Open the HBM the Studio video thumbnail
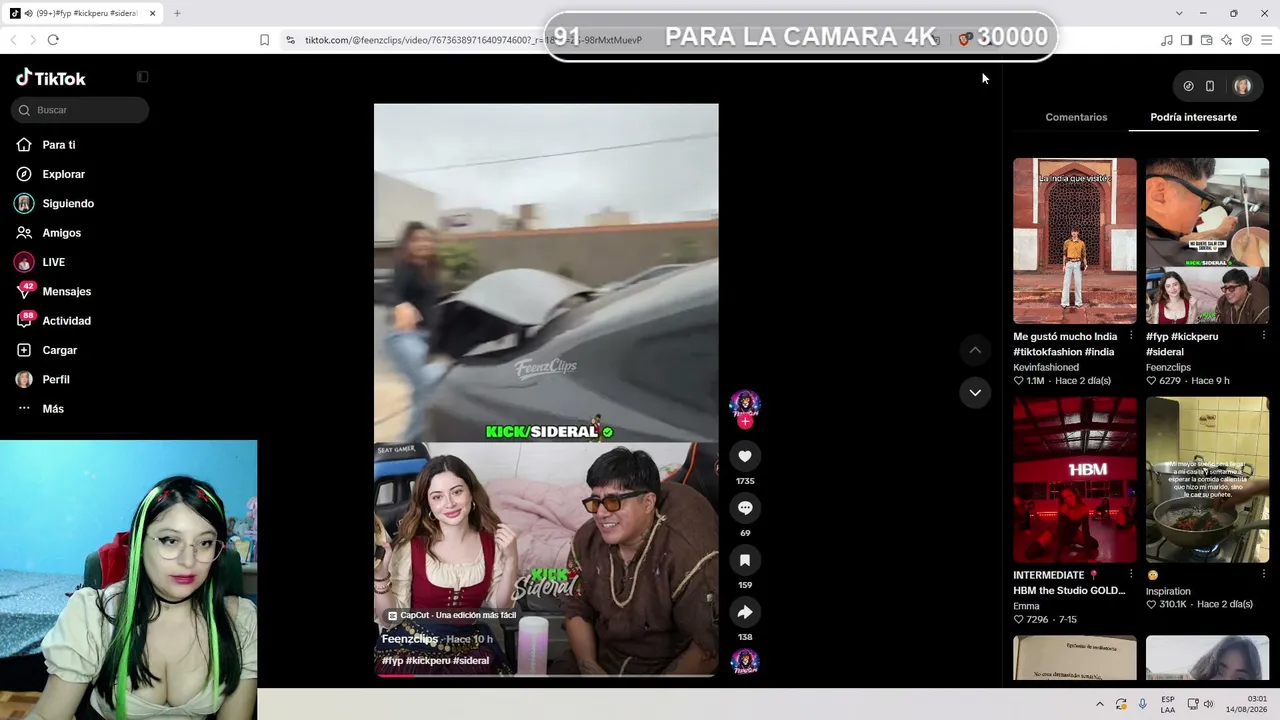1280x720 pixels. click(x=1075, y=480)
